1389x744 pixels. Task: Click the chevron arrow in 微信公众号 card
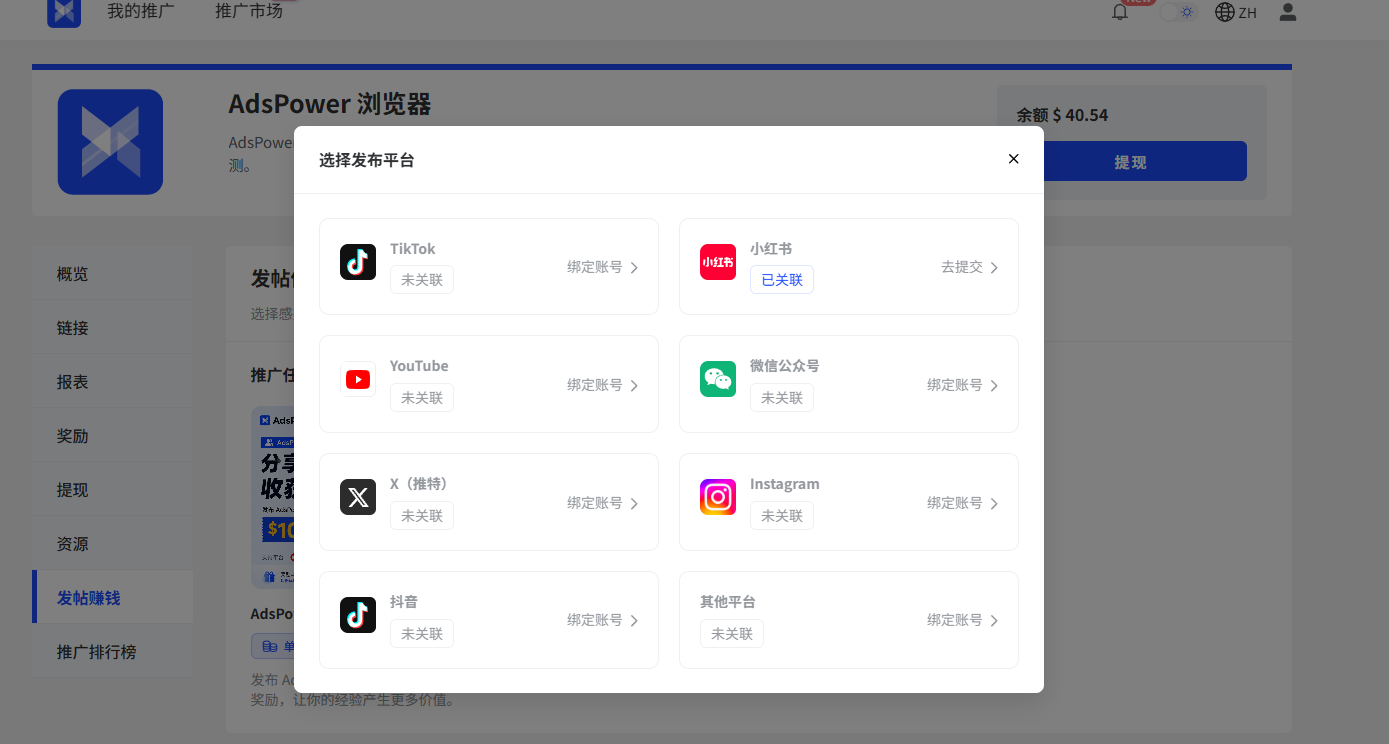pyautogui.click(x=994, y=386)
